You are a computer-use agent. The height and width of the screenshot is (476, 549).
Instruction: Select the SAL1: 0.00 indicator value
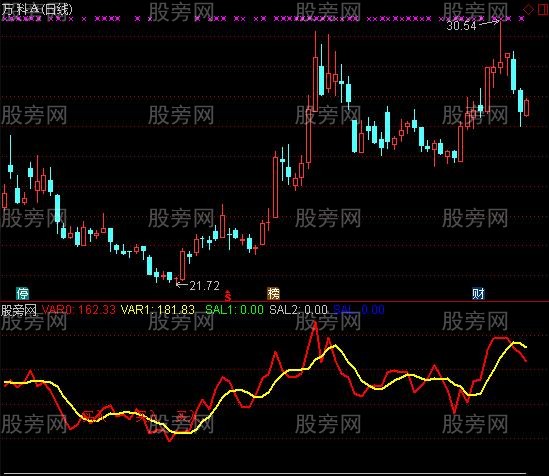pos(234,310)
